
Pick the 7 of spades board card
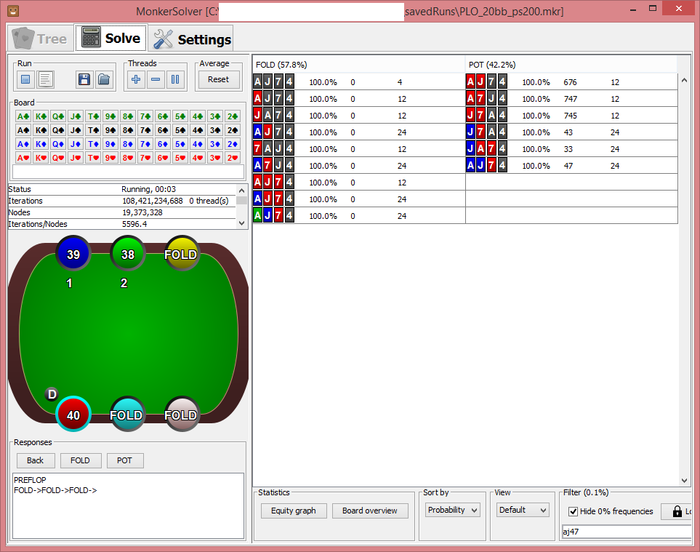coord(146,130)
